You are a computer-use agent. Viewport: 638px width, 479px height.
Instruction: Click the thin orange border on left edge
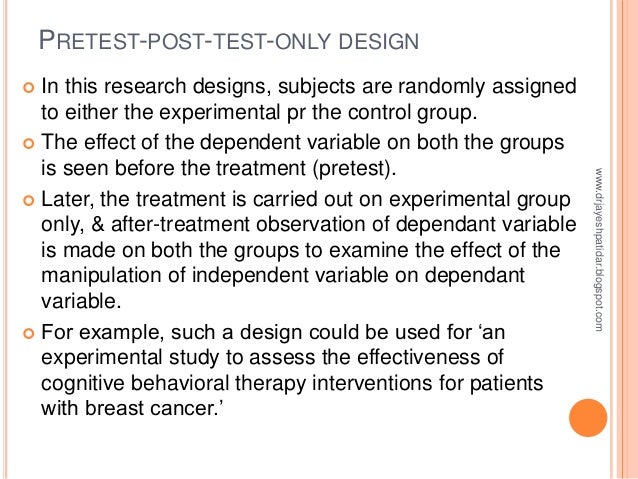5,239
